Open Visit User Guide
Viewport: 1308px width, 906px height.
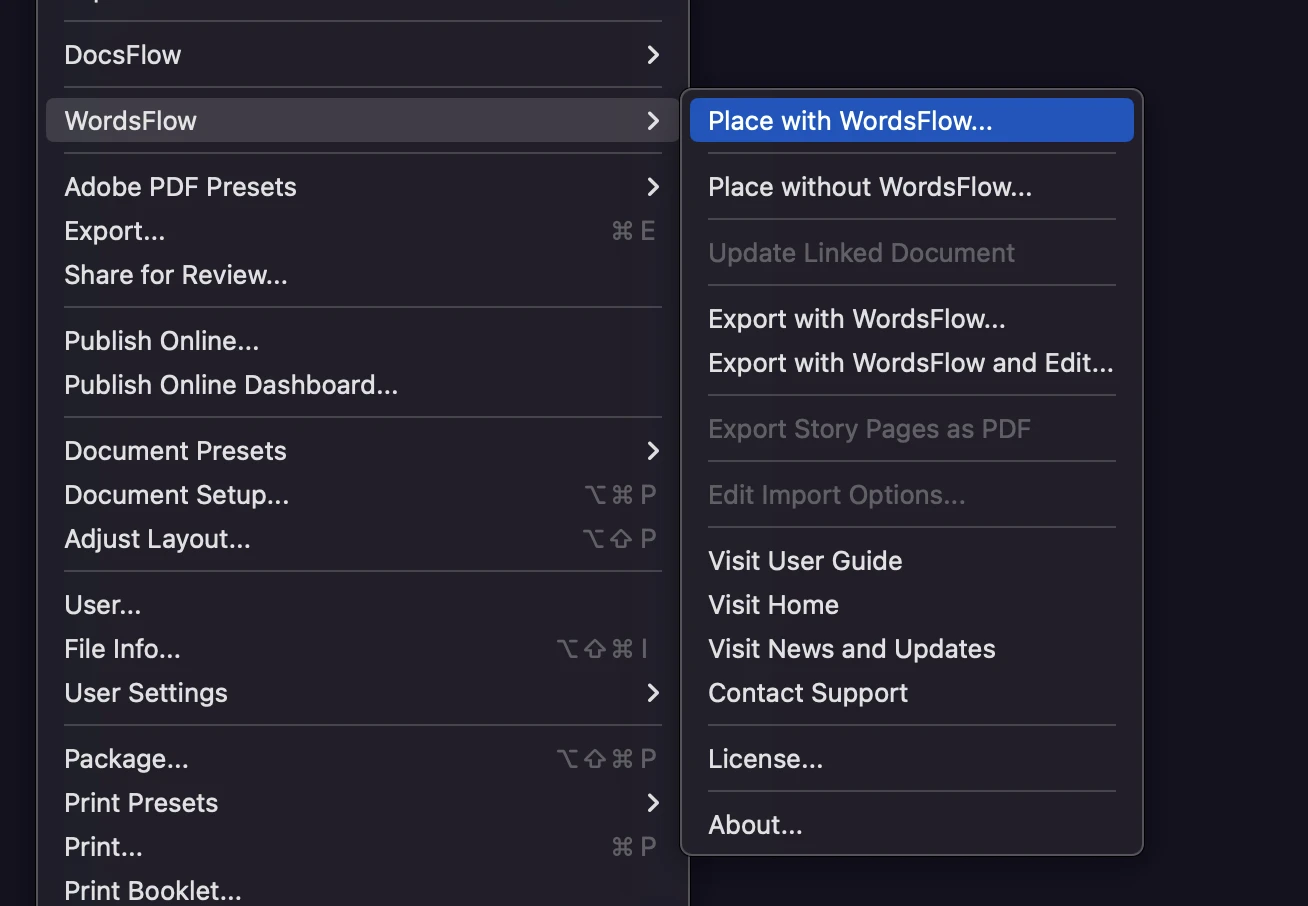click(912, 561)
